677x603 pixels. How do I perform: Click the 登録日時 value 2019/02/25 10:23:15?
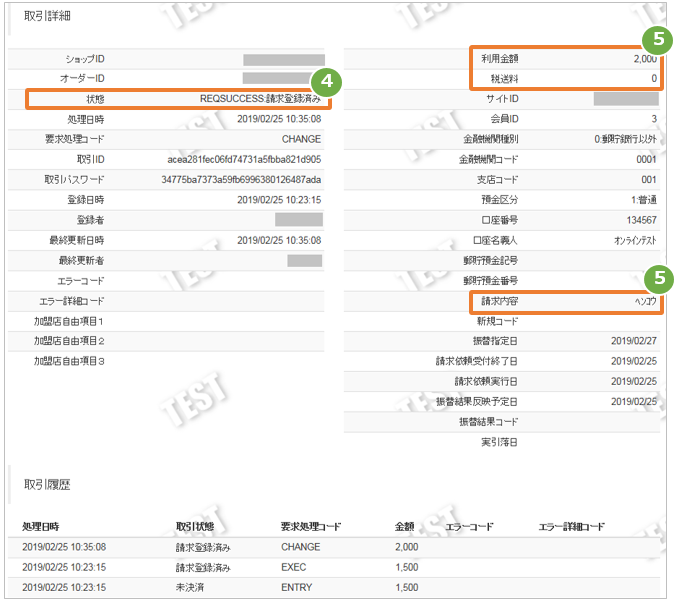click(x=279, y=200)
